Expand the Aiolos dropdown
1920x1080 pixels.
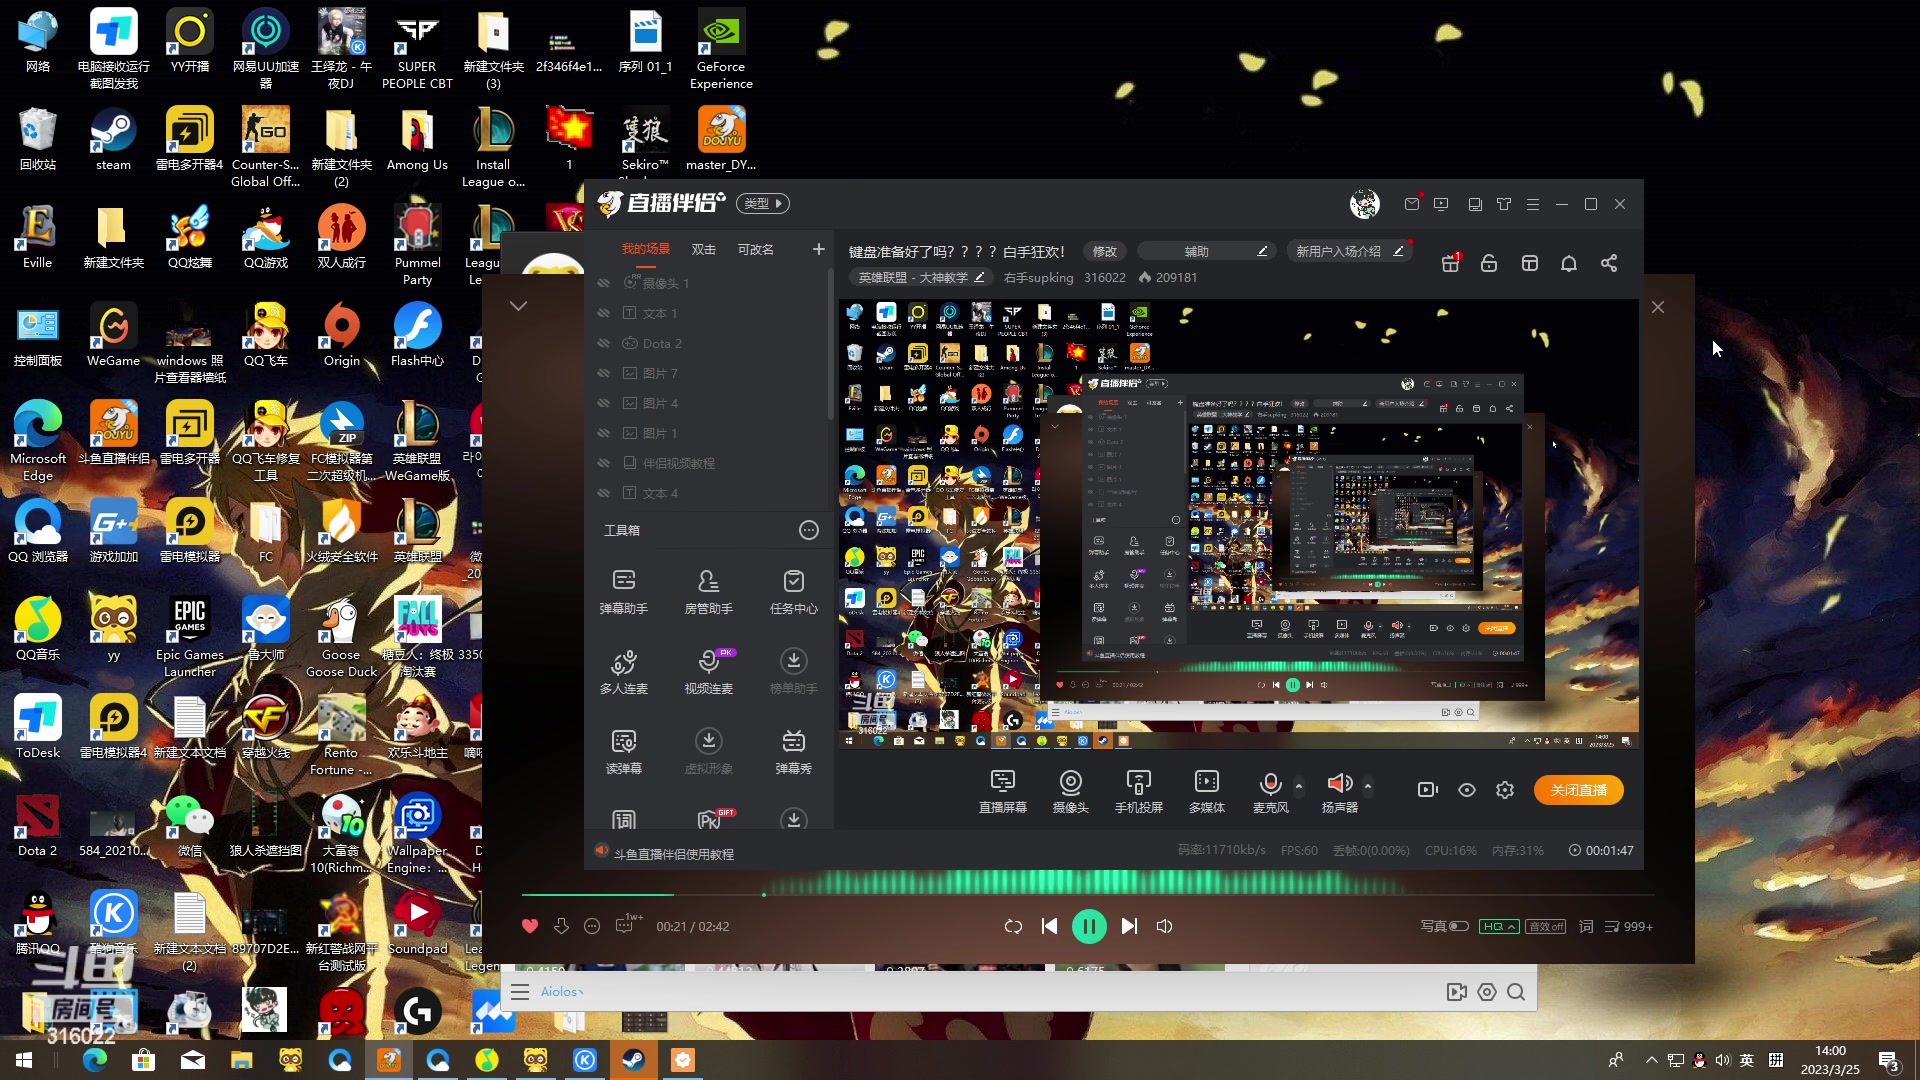tap(562, 992)
